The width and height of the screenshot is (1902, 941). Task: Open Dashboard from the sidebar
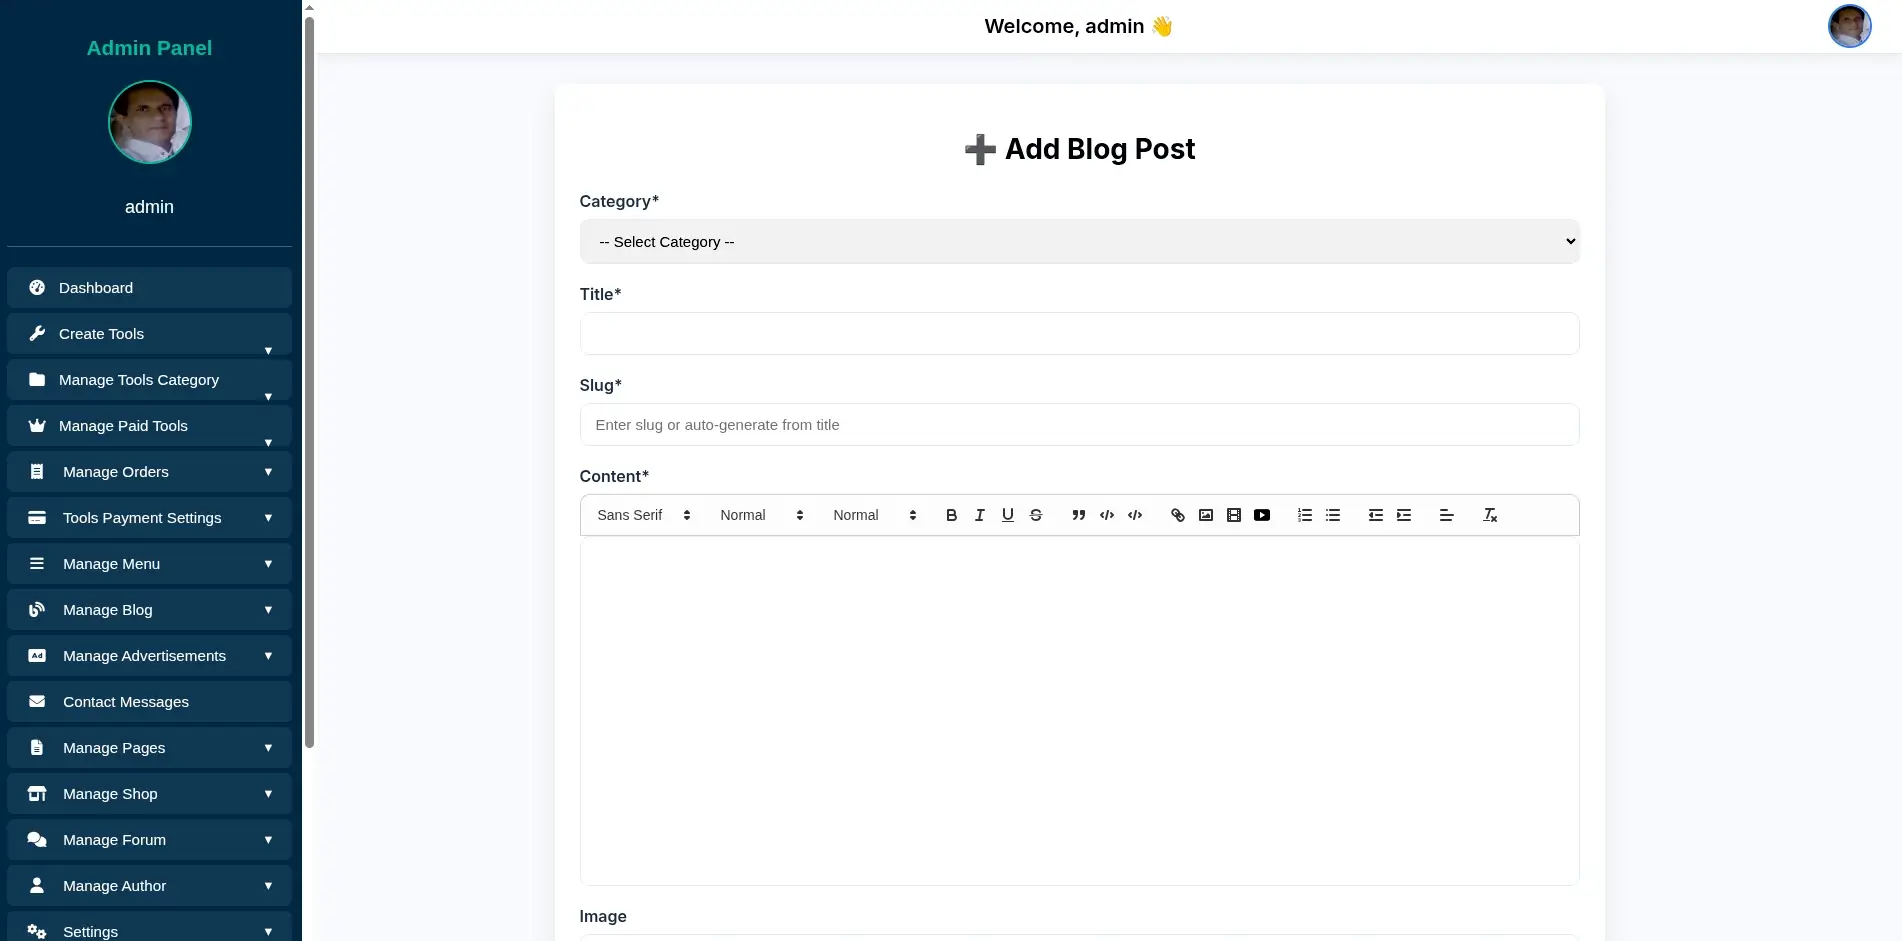[149, 288]
